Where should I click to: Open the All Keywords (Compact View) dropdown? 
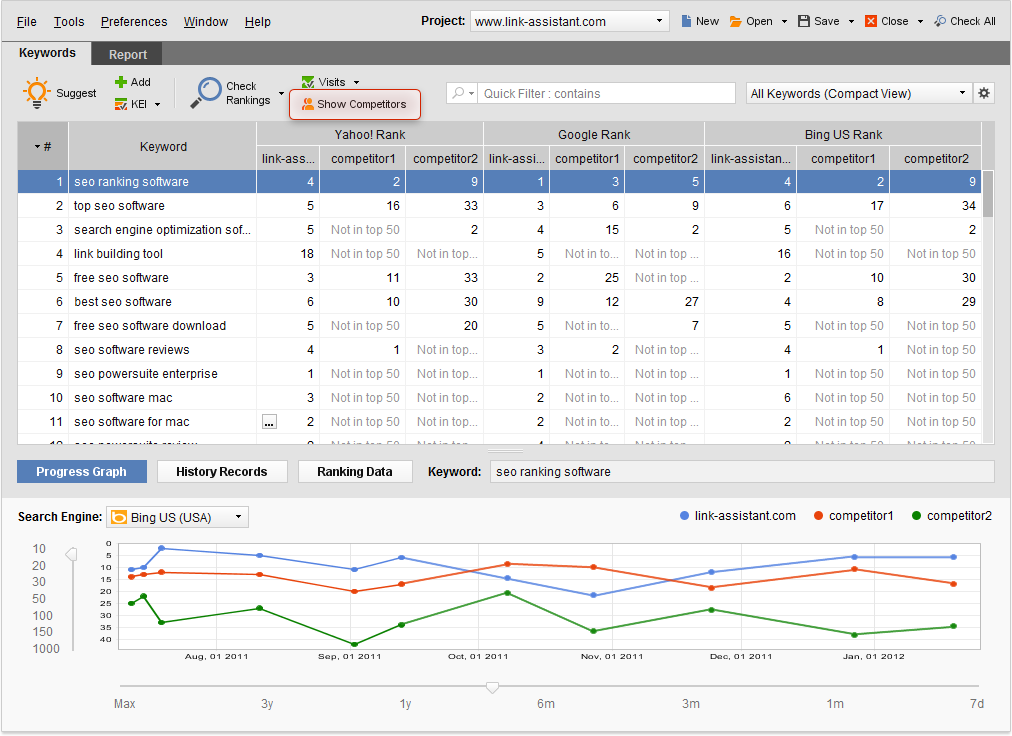tap(857, 92)
